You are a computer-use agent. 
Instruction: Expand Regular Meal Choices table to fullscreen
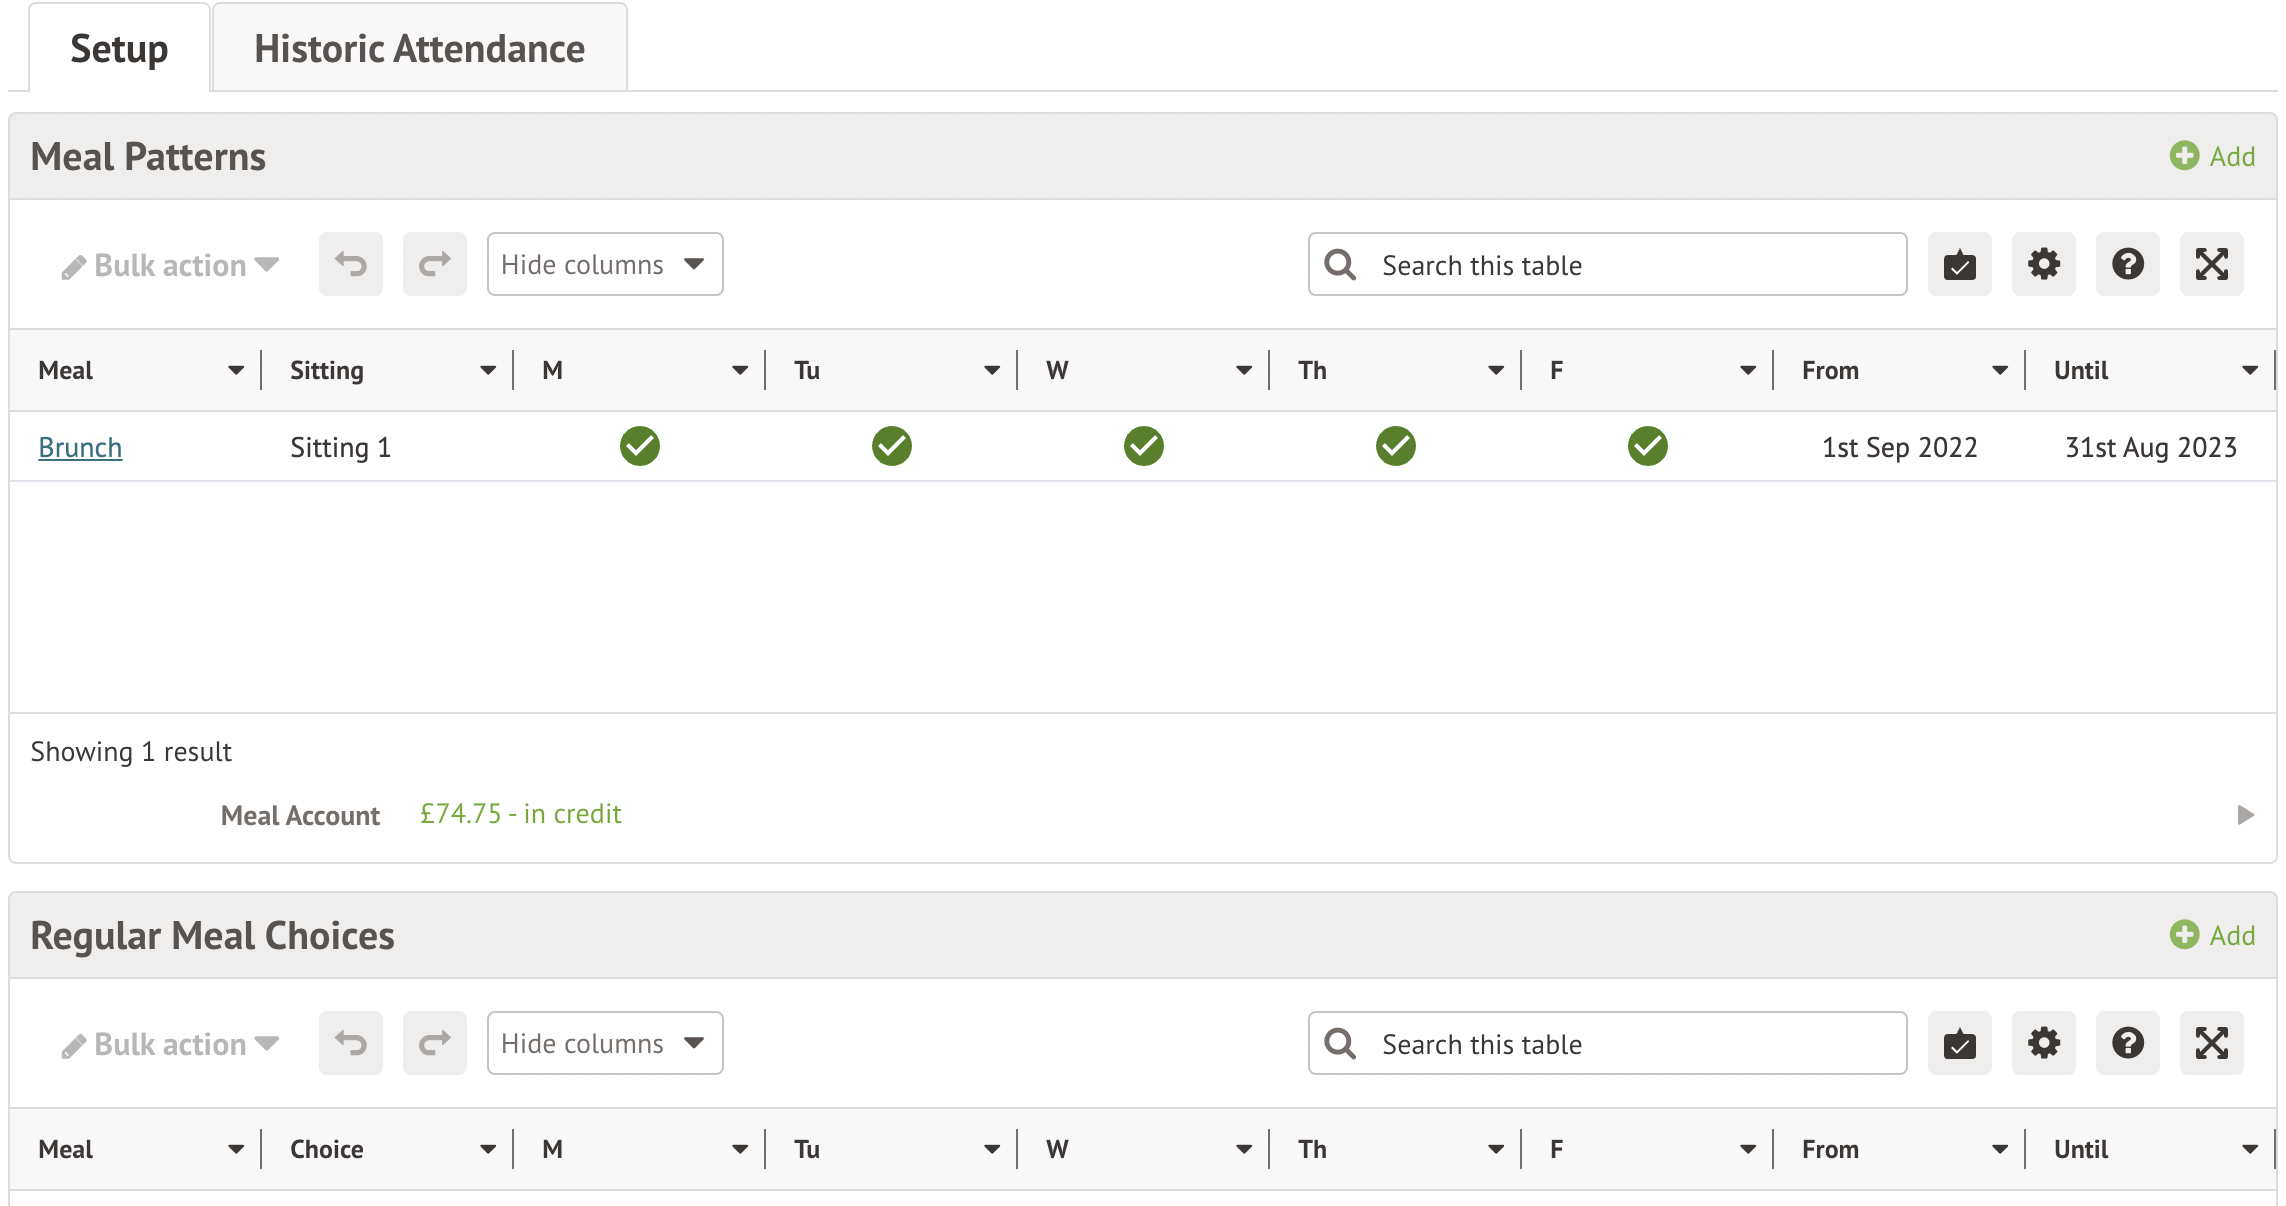point(2211,1044)
